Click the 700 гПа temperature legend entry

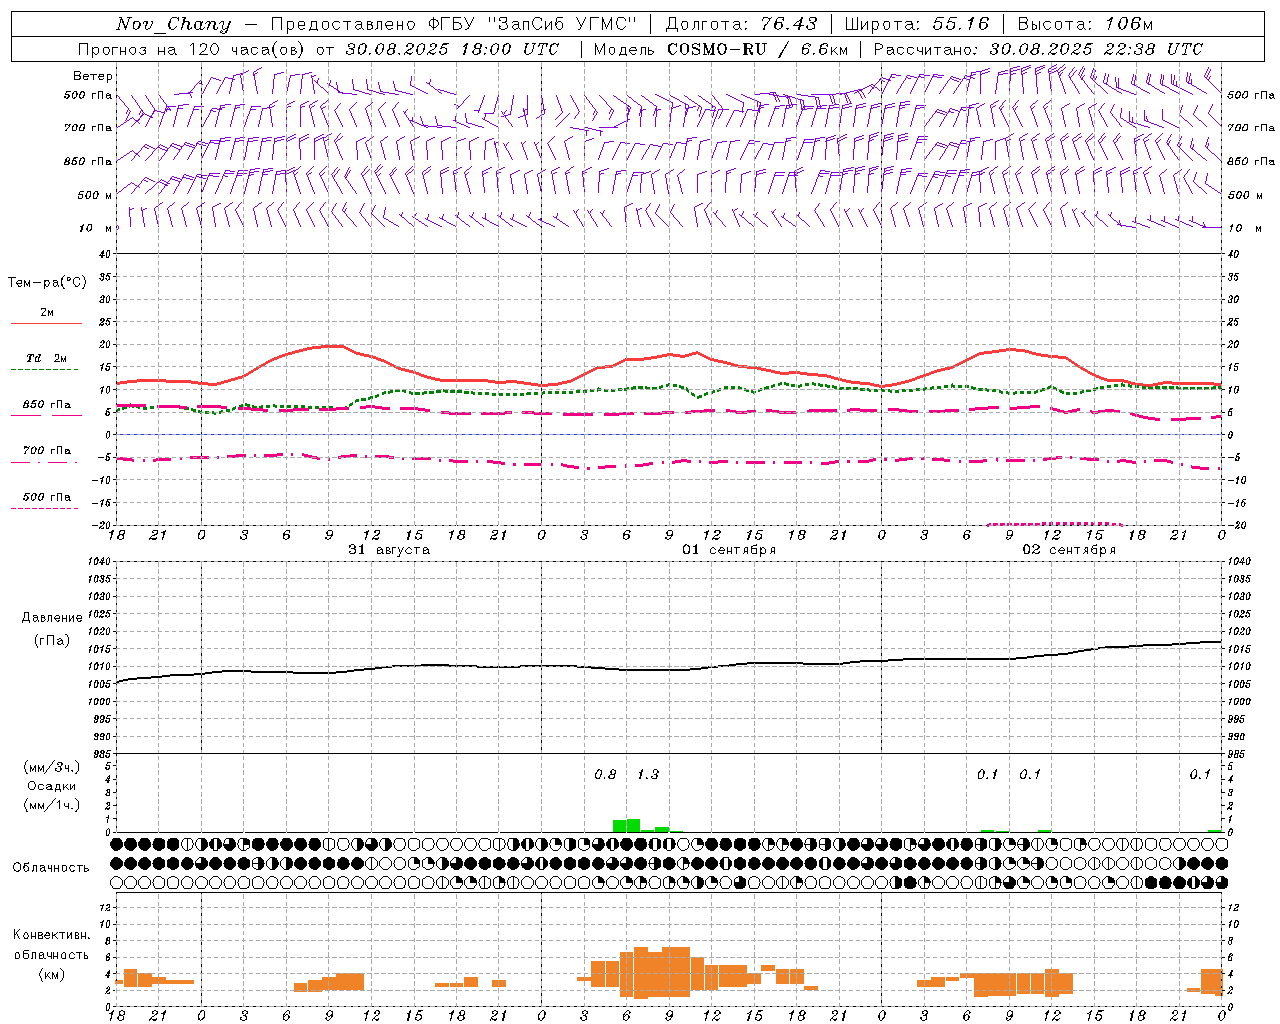pos(47,451)
